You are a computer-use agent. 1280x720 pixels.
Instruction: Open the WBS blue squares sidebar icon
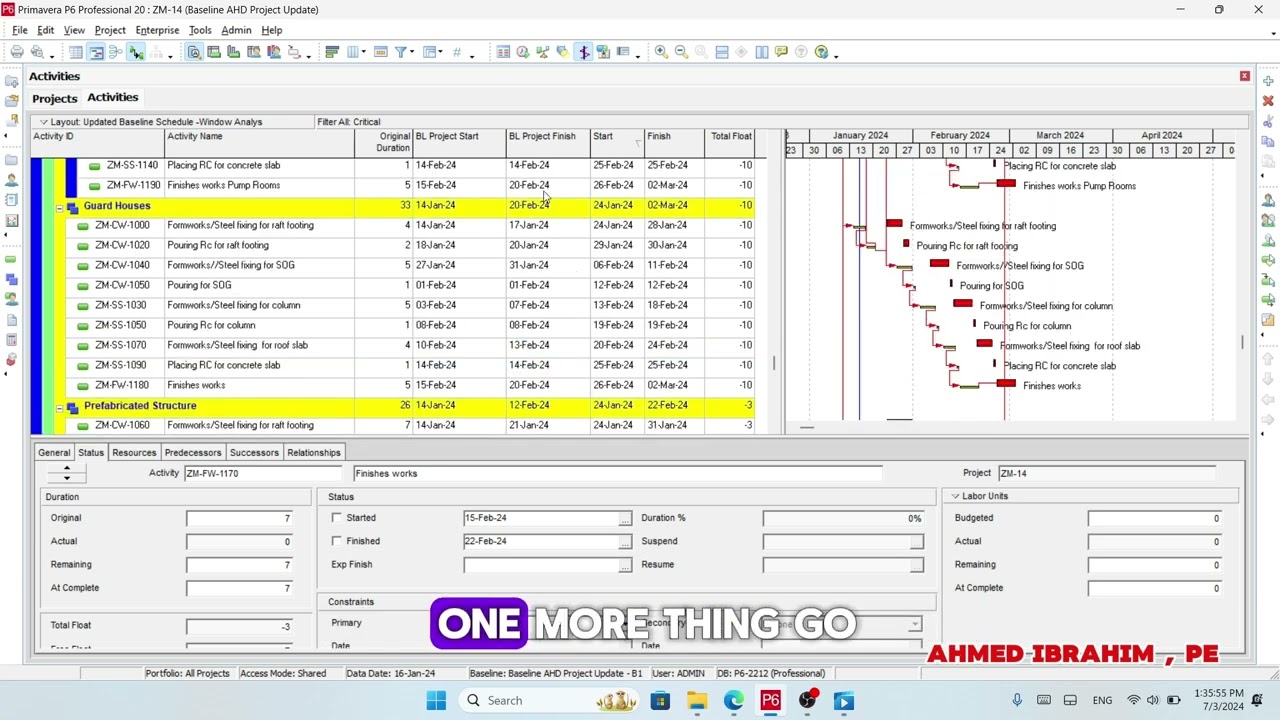tap(11, 280)
